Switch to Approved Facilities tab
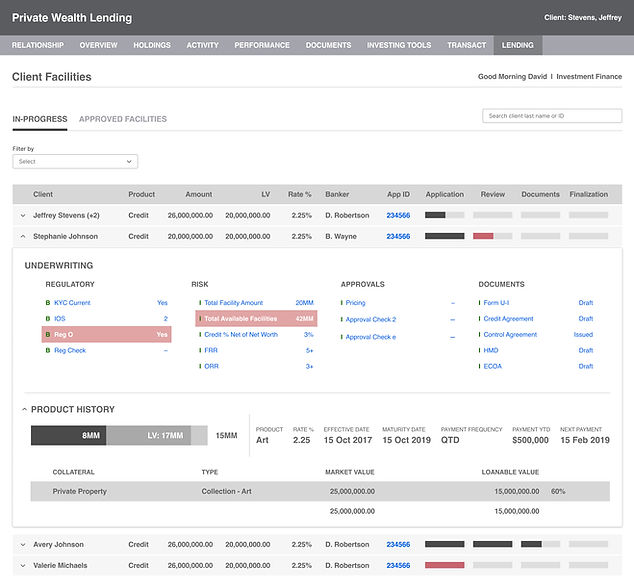 coord(123,119)
